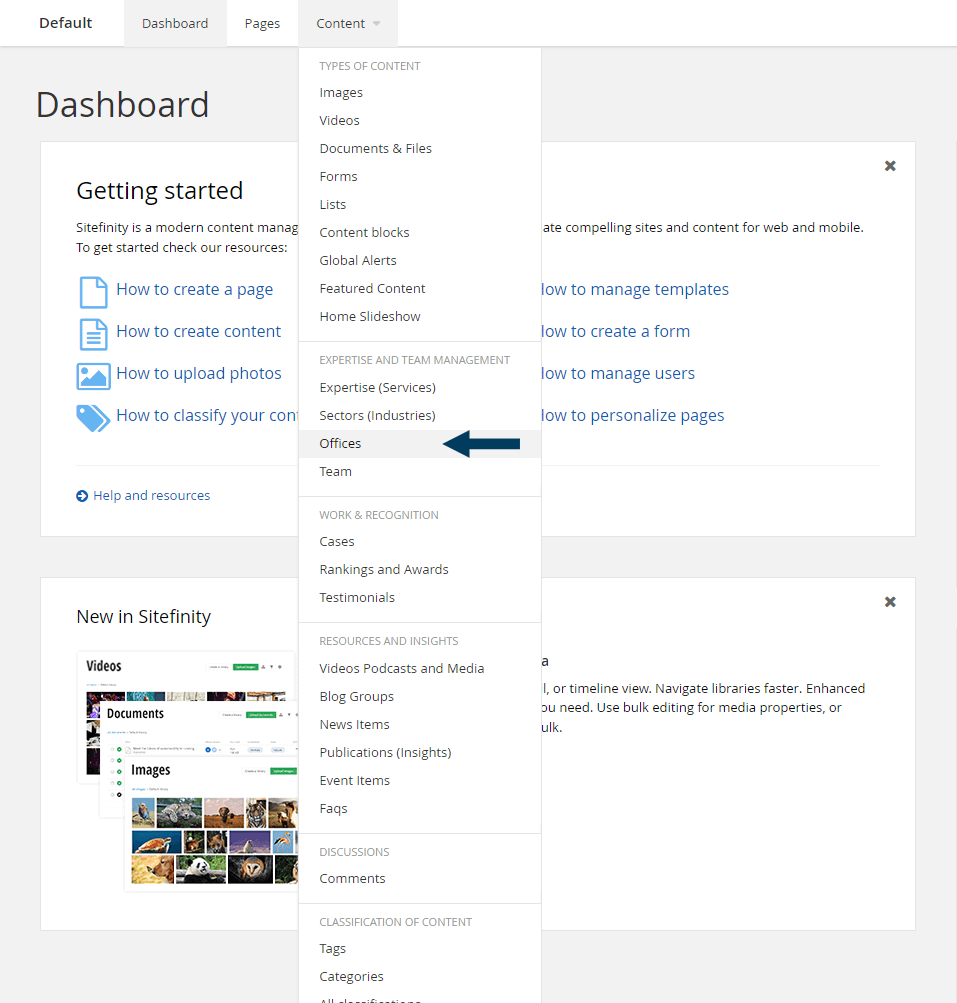Dismiss the New in Sitefinity panel
Screen dimensions: 957x1003
pos(889,602)
